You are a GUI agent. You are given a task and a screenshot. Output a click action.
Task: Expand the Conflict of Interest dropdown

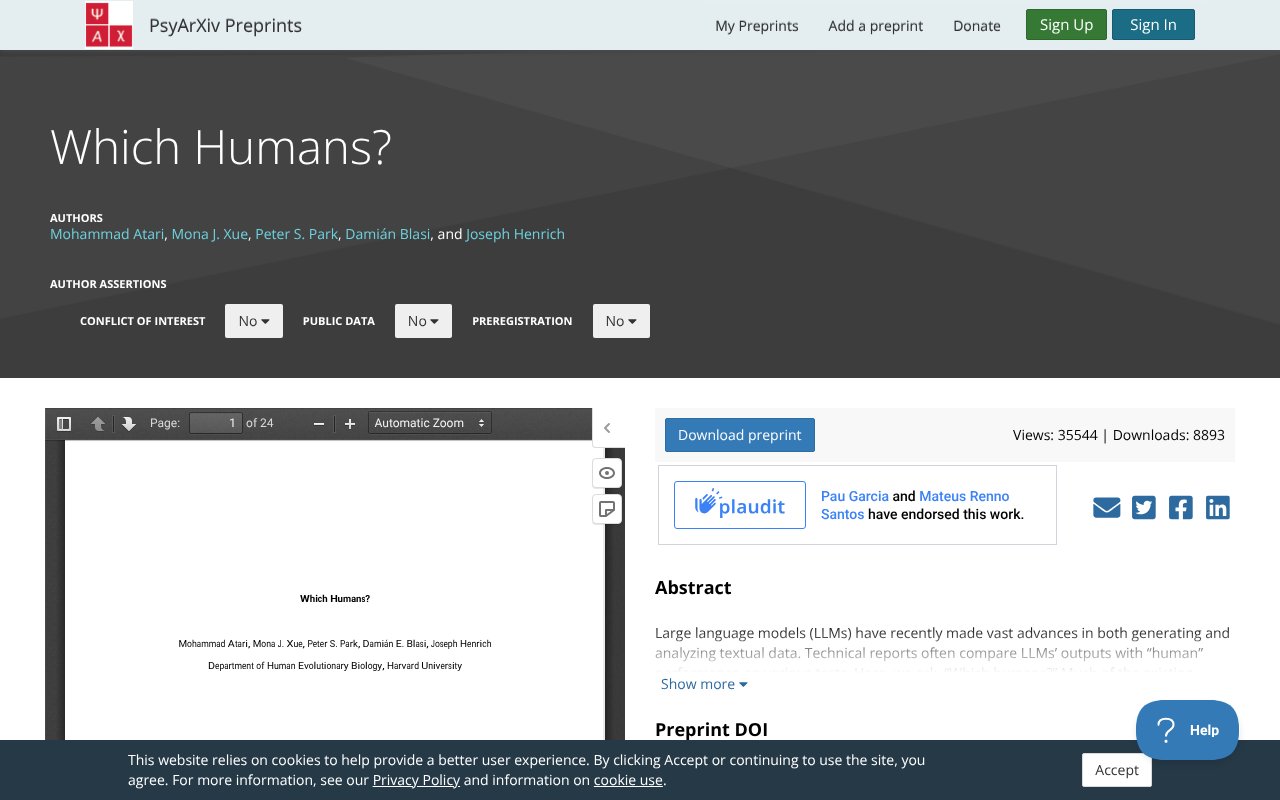coord(254,321)
